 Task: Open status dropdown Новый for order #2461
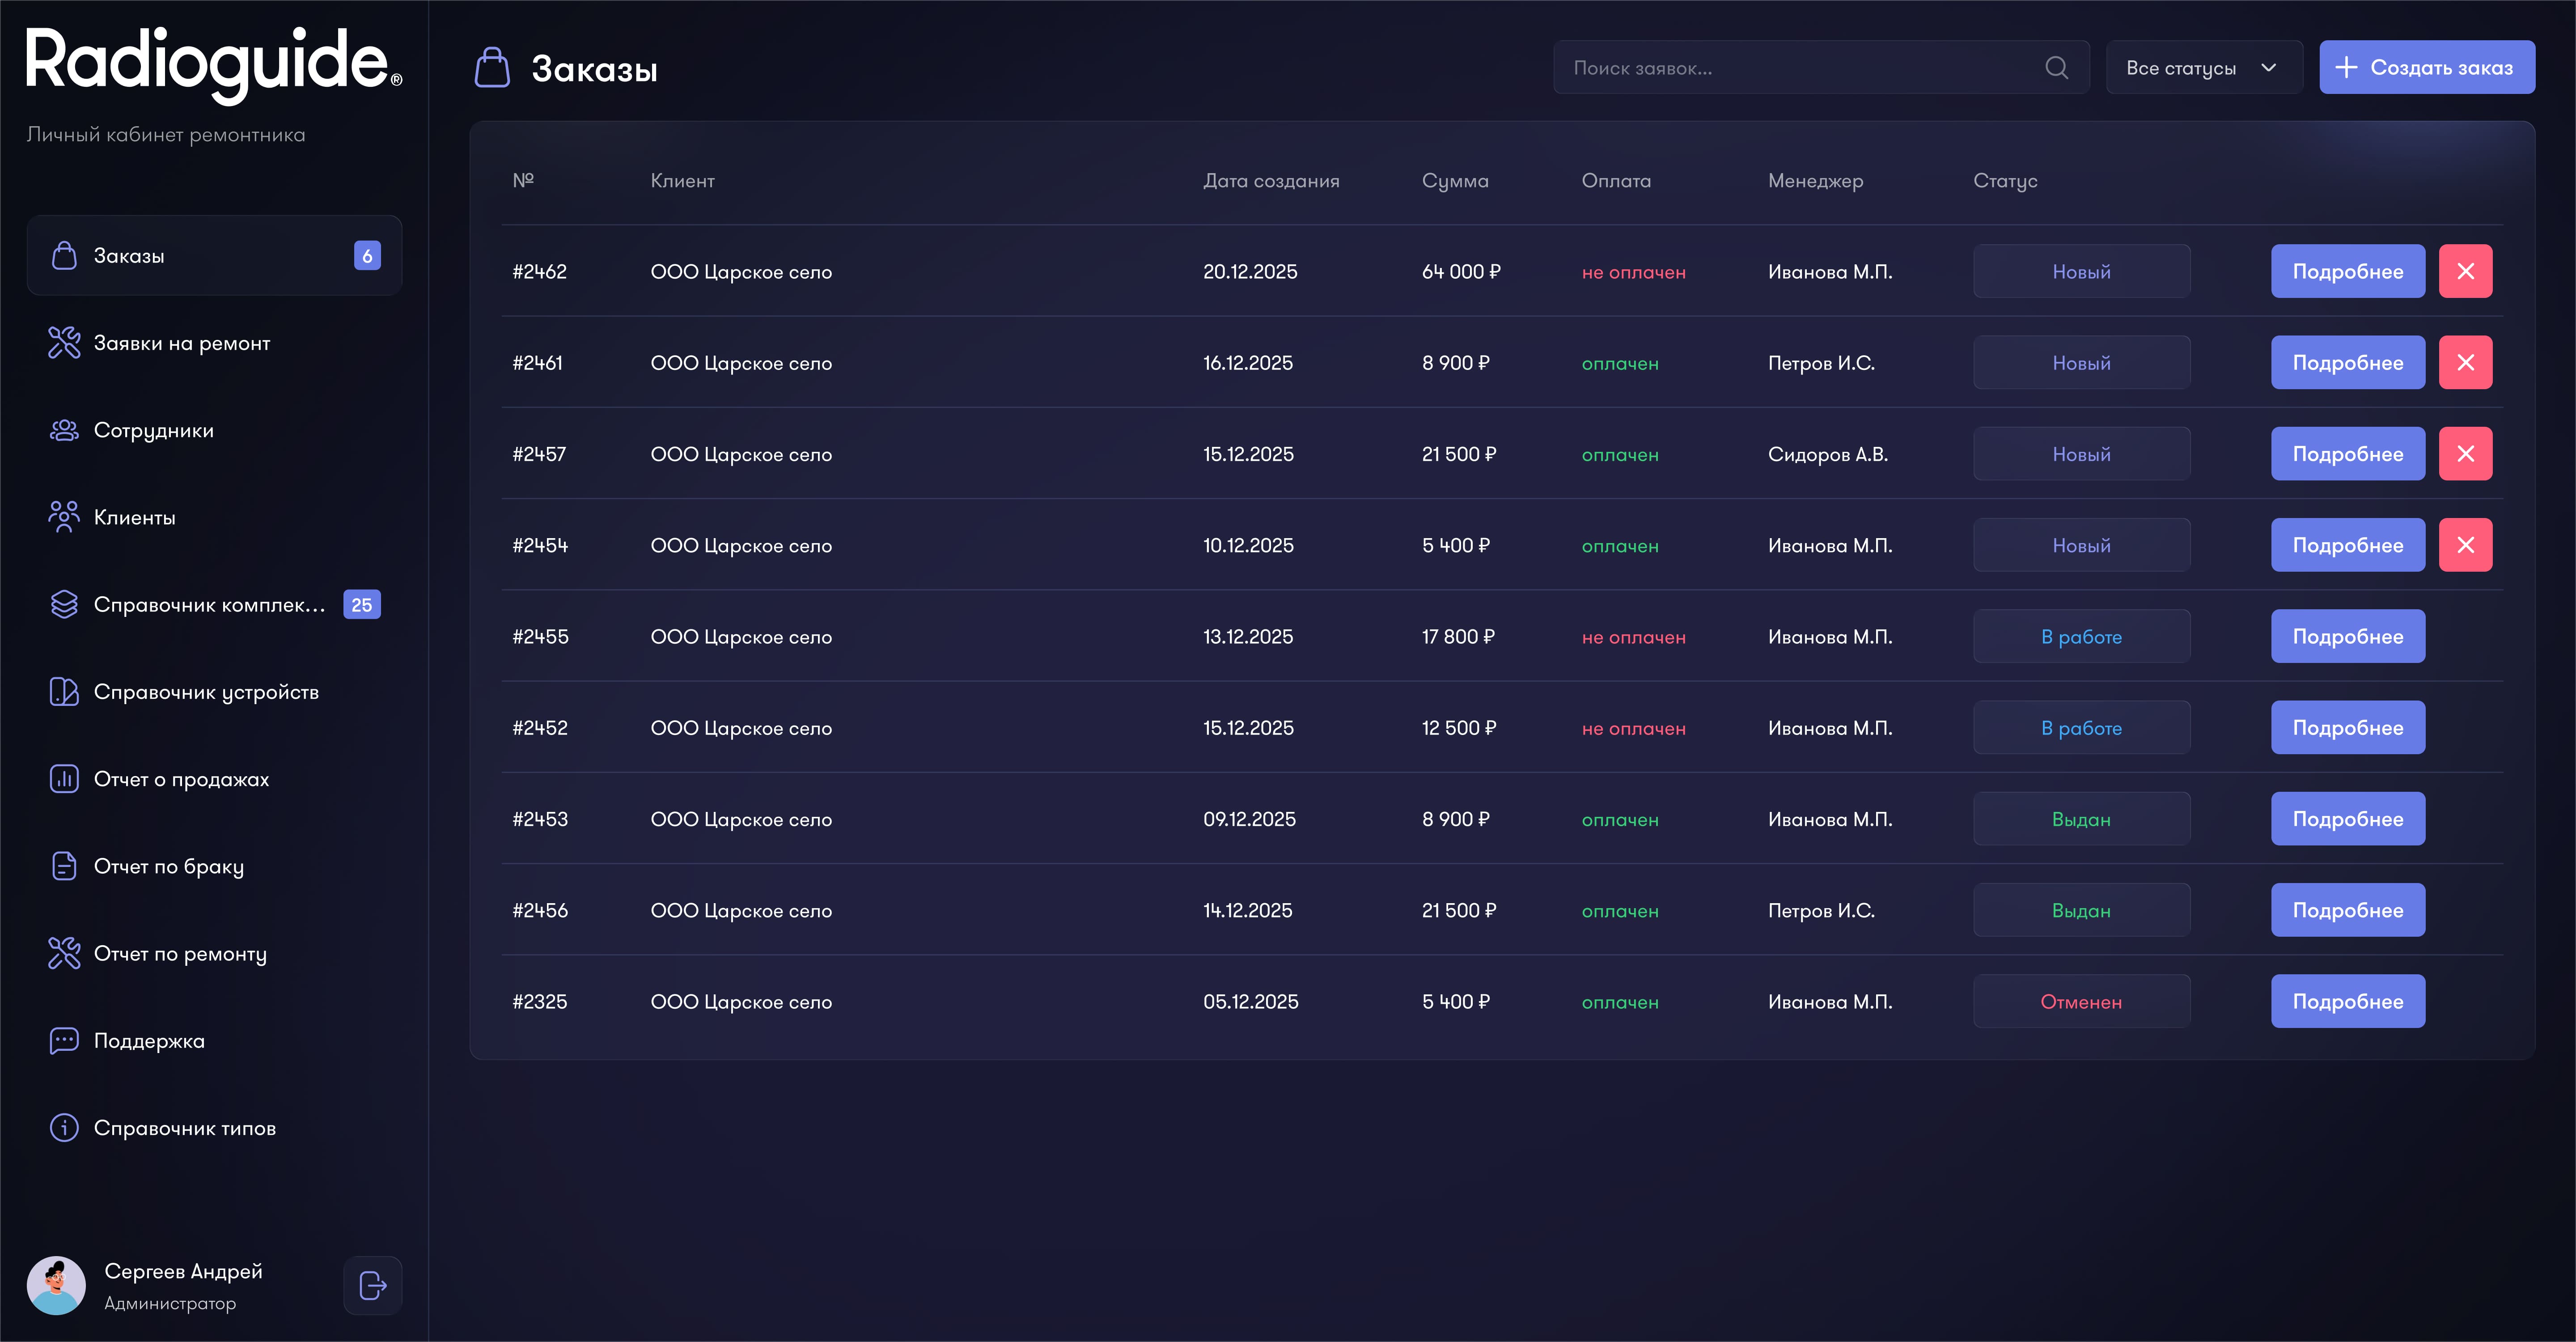(x=2081, y=362)
